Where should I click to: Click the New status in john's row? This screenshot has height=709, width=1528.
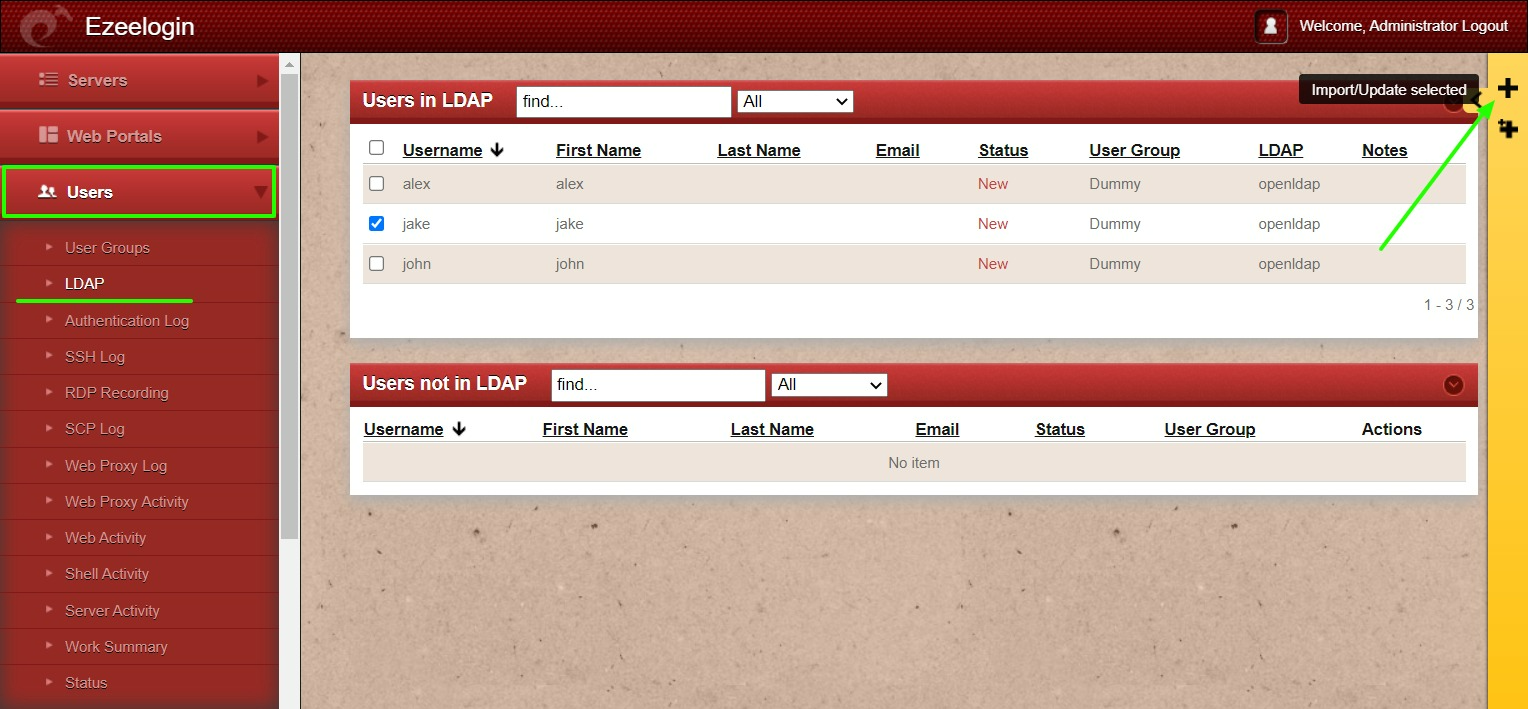pos(993,264)
